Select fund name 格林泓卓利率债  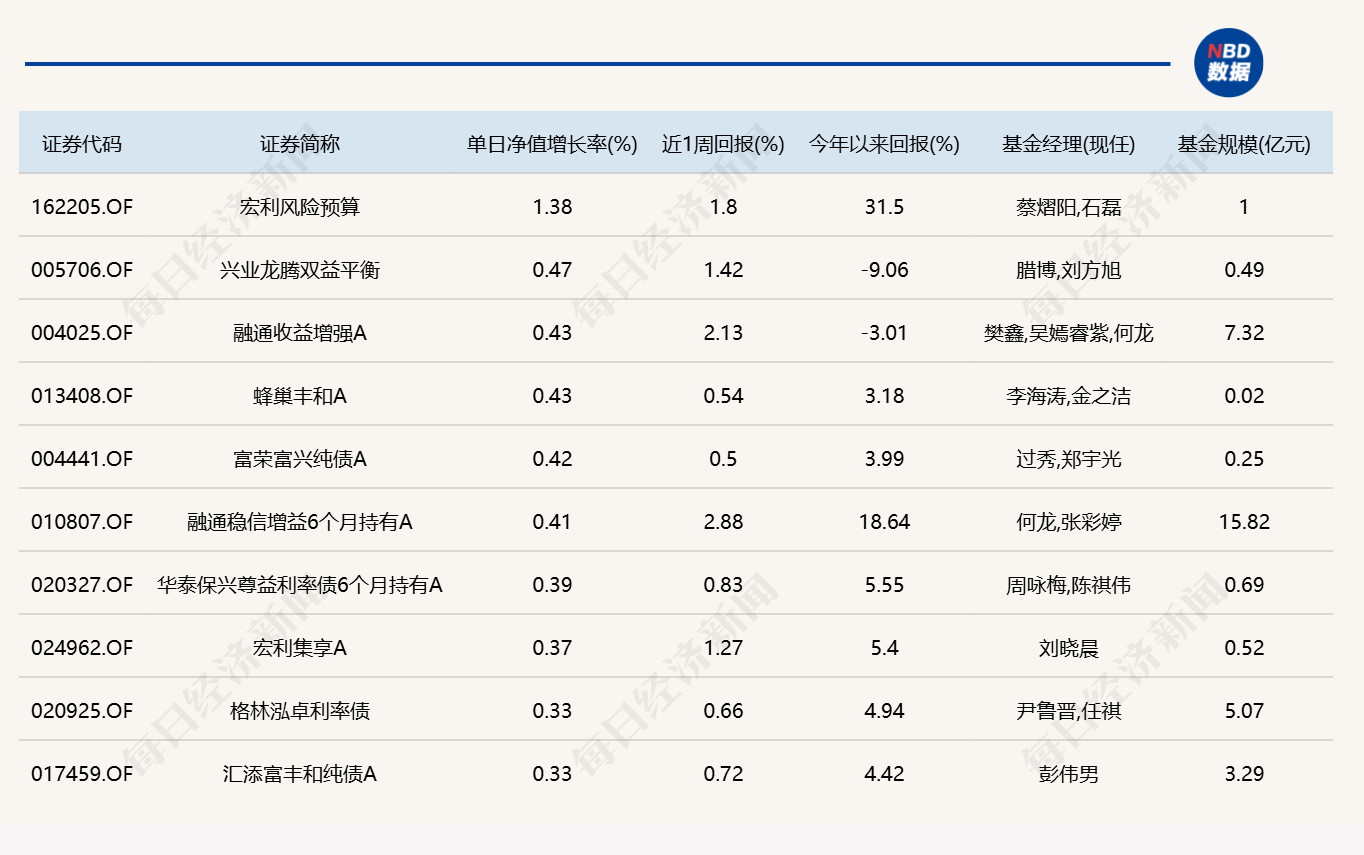pyautogui.click(x=300, y=711)
